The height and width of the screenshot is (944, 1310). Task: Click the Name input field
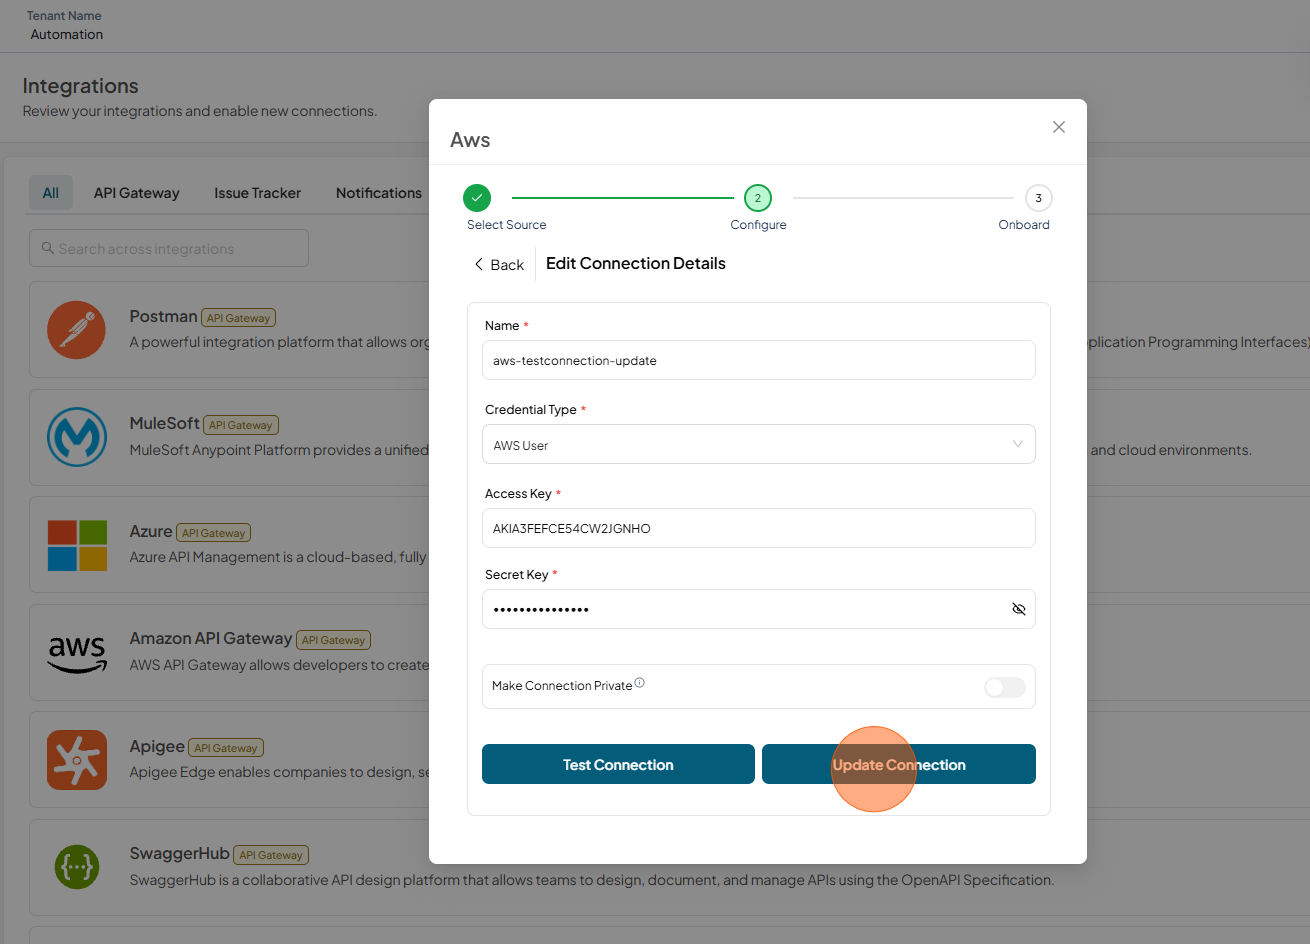(758, 360)
